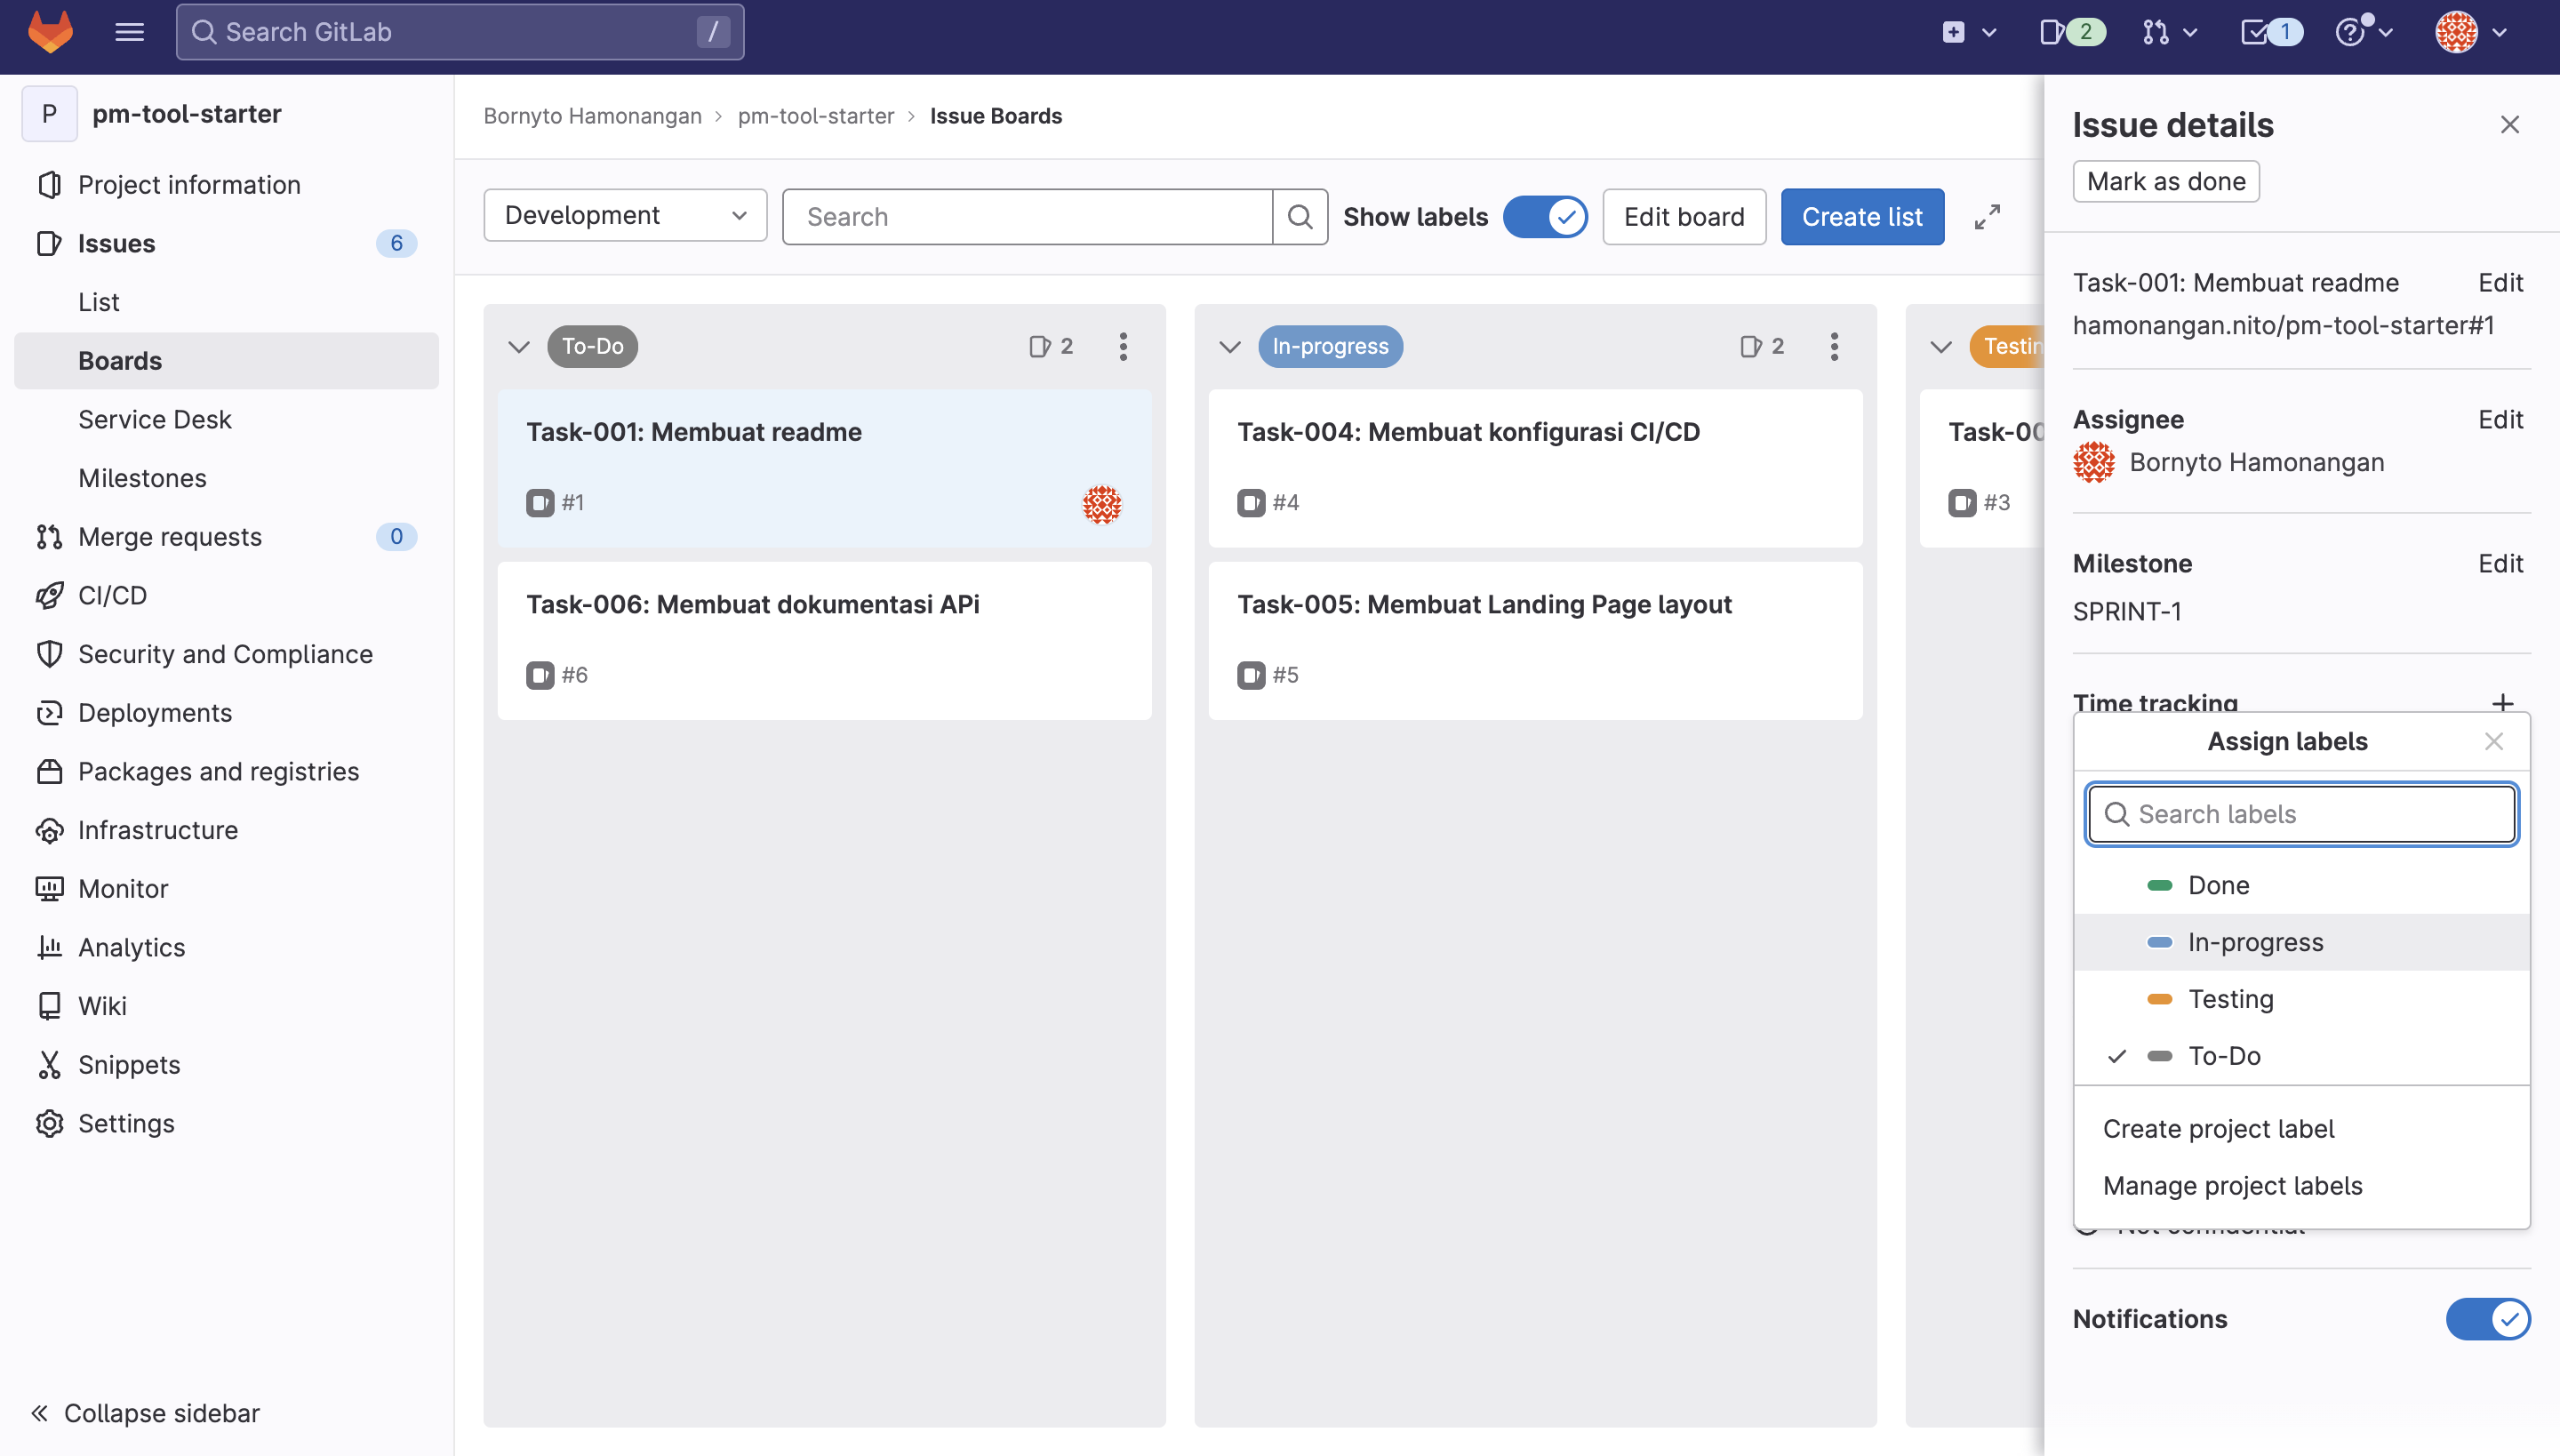Click the merge requests icon in sidebar
The width and height of the screenshot is (2560, 1456).
[49, 536]
